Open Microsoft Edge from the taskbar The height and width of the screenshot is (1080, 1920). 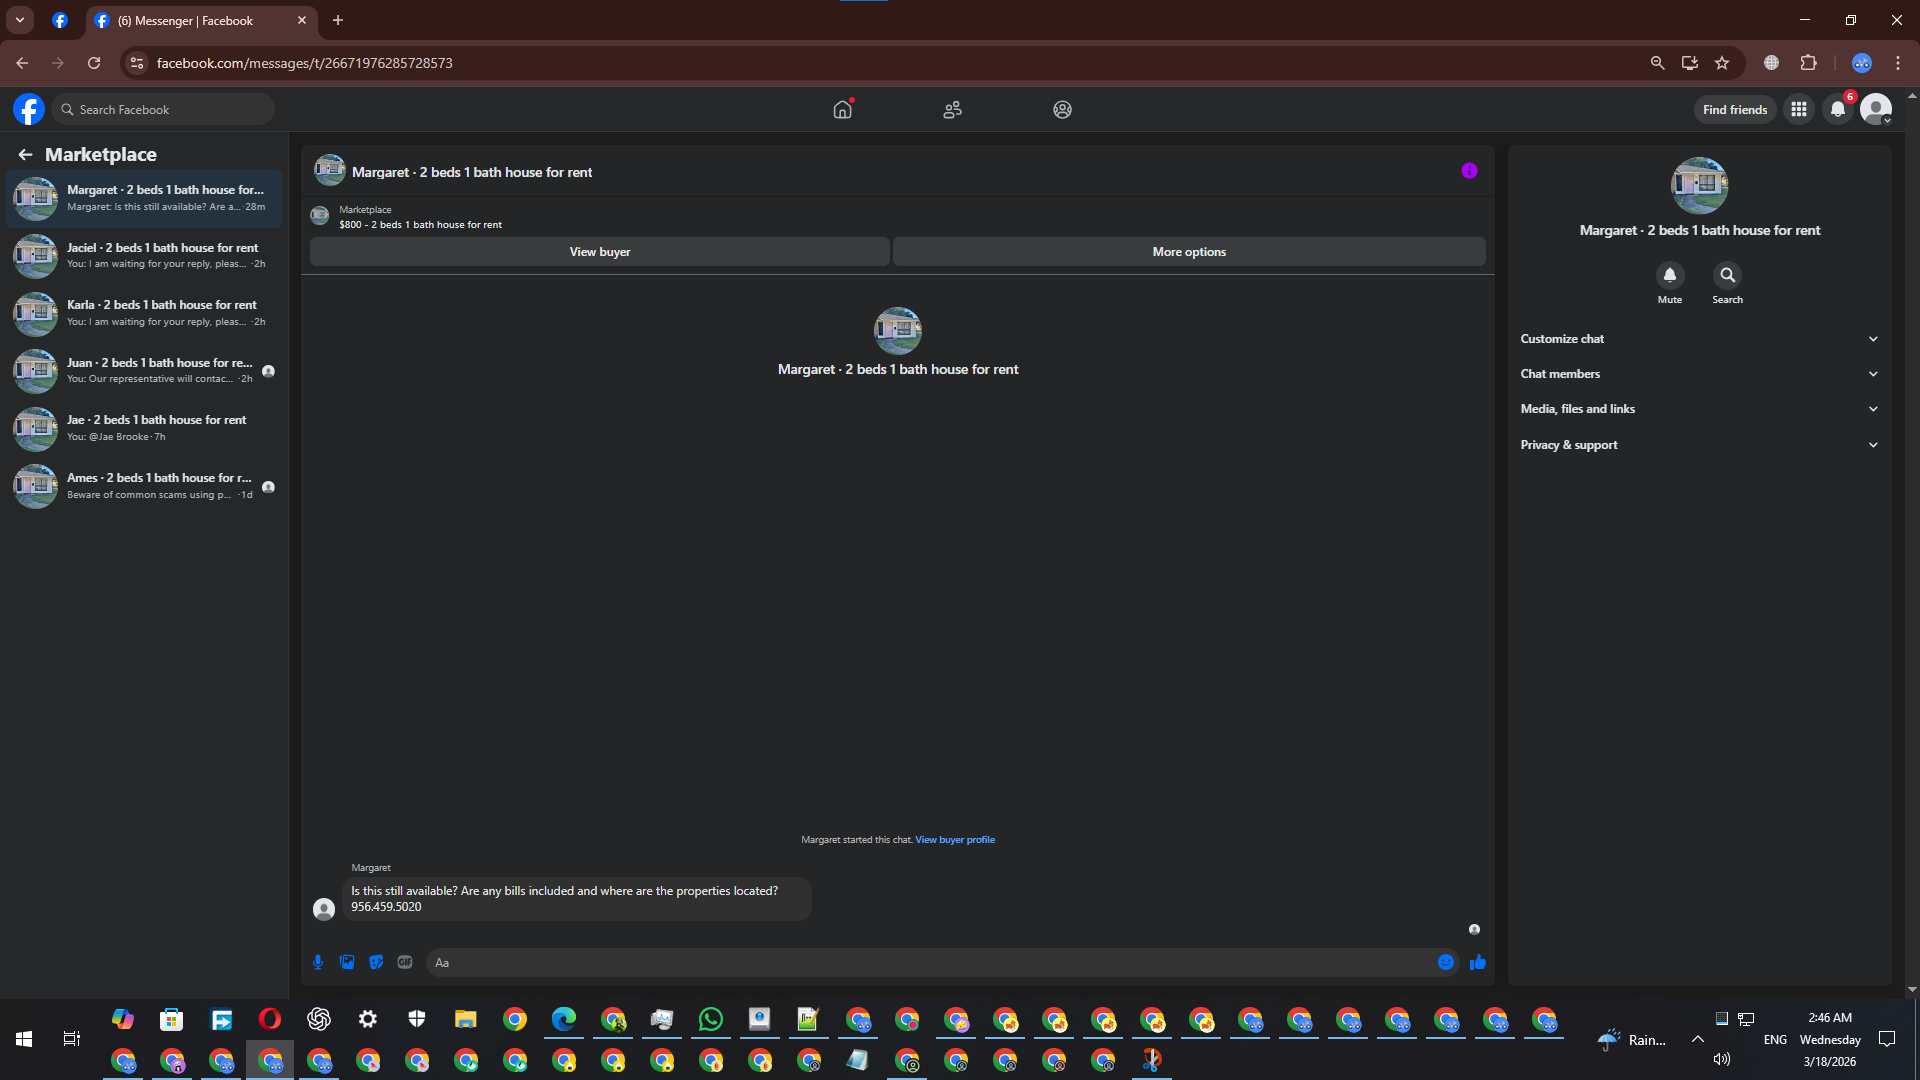[564, 1019]
